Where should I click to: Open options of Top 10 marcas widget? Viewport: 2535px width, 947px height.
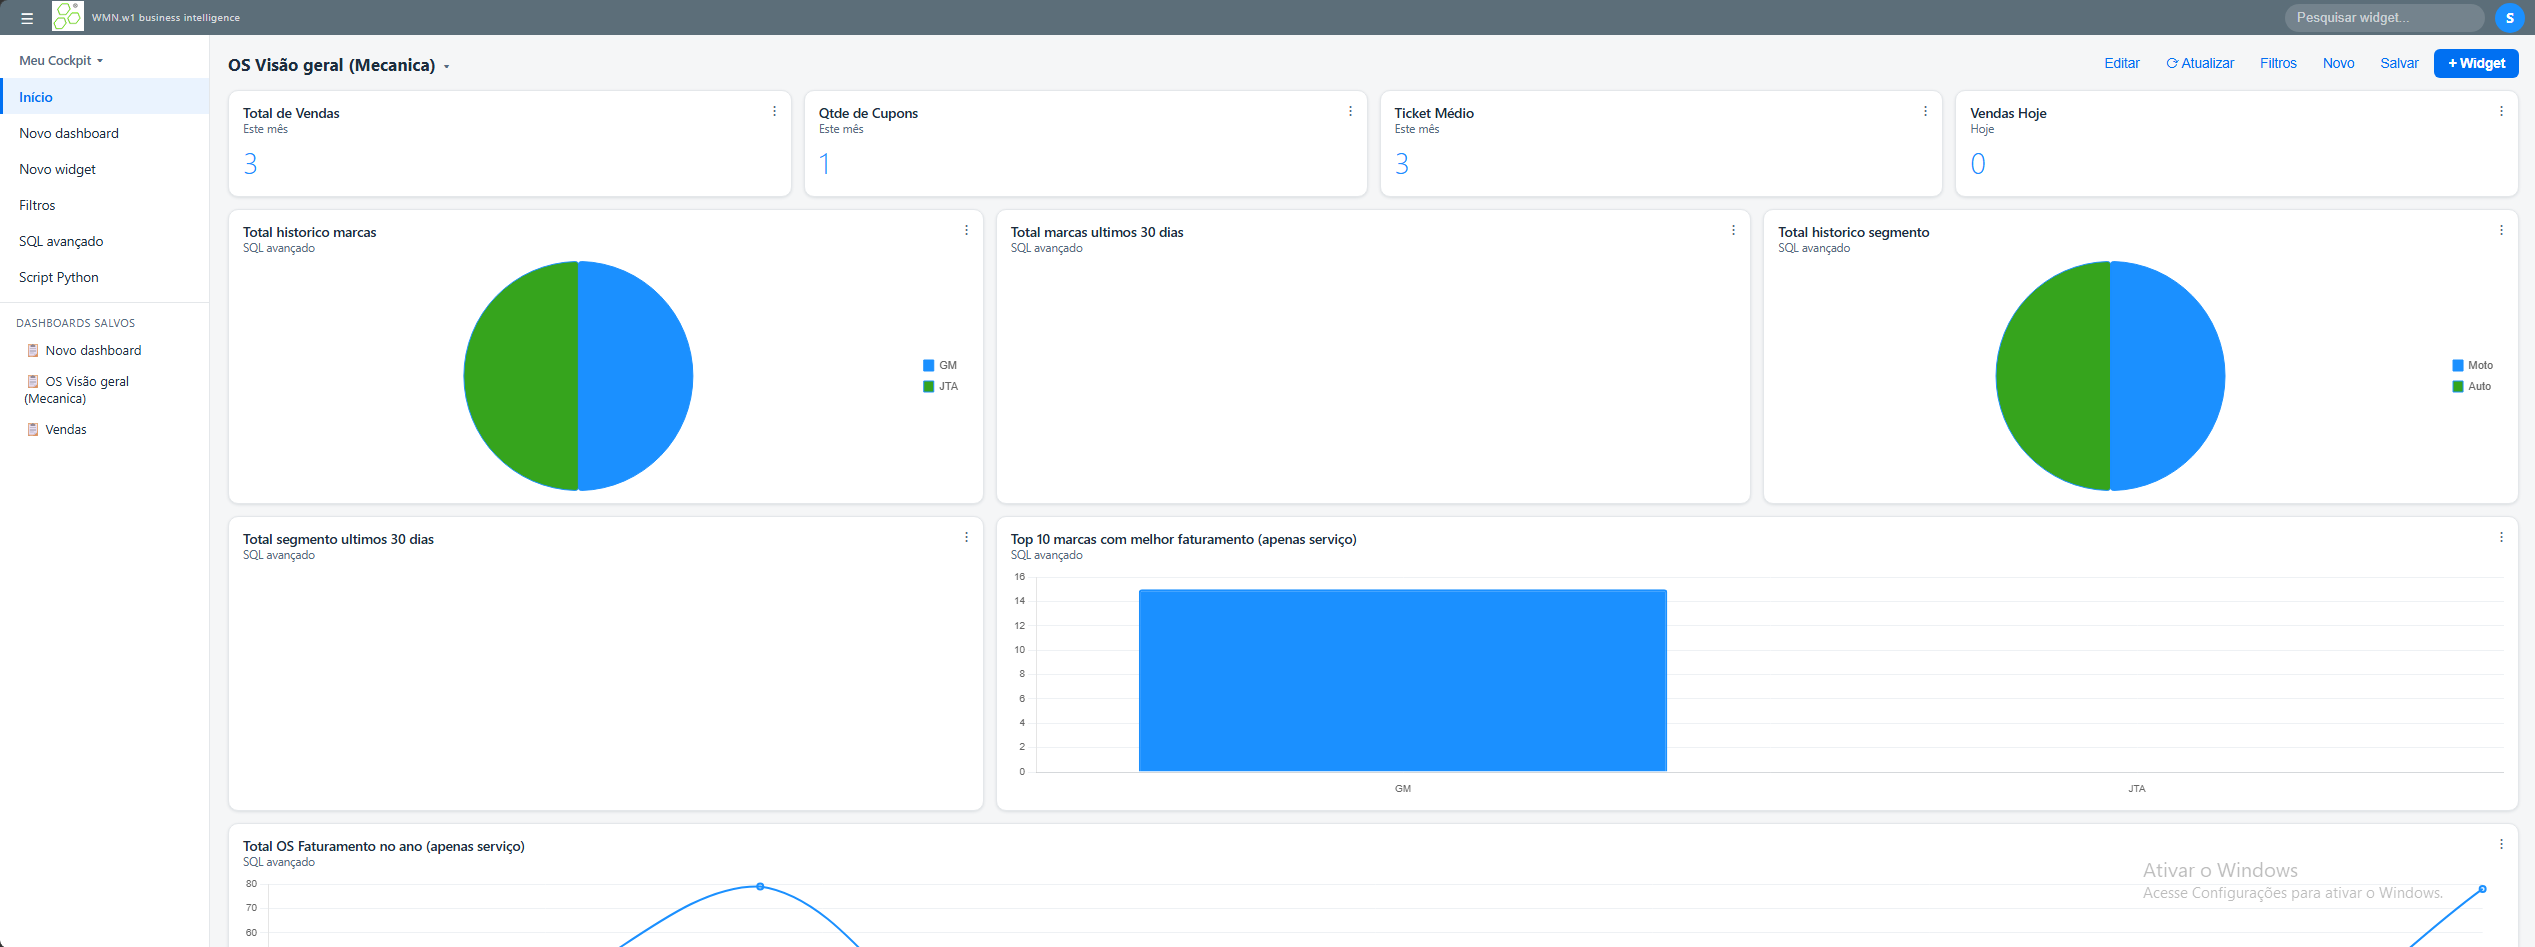(2501, 537)
